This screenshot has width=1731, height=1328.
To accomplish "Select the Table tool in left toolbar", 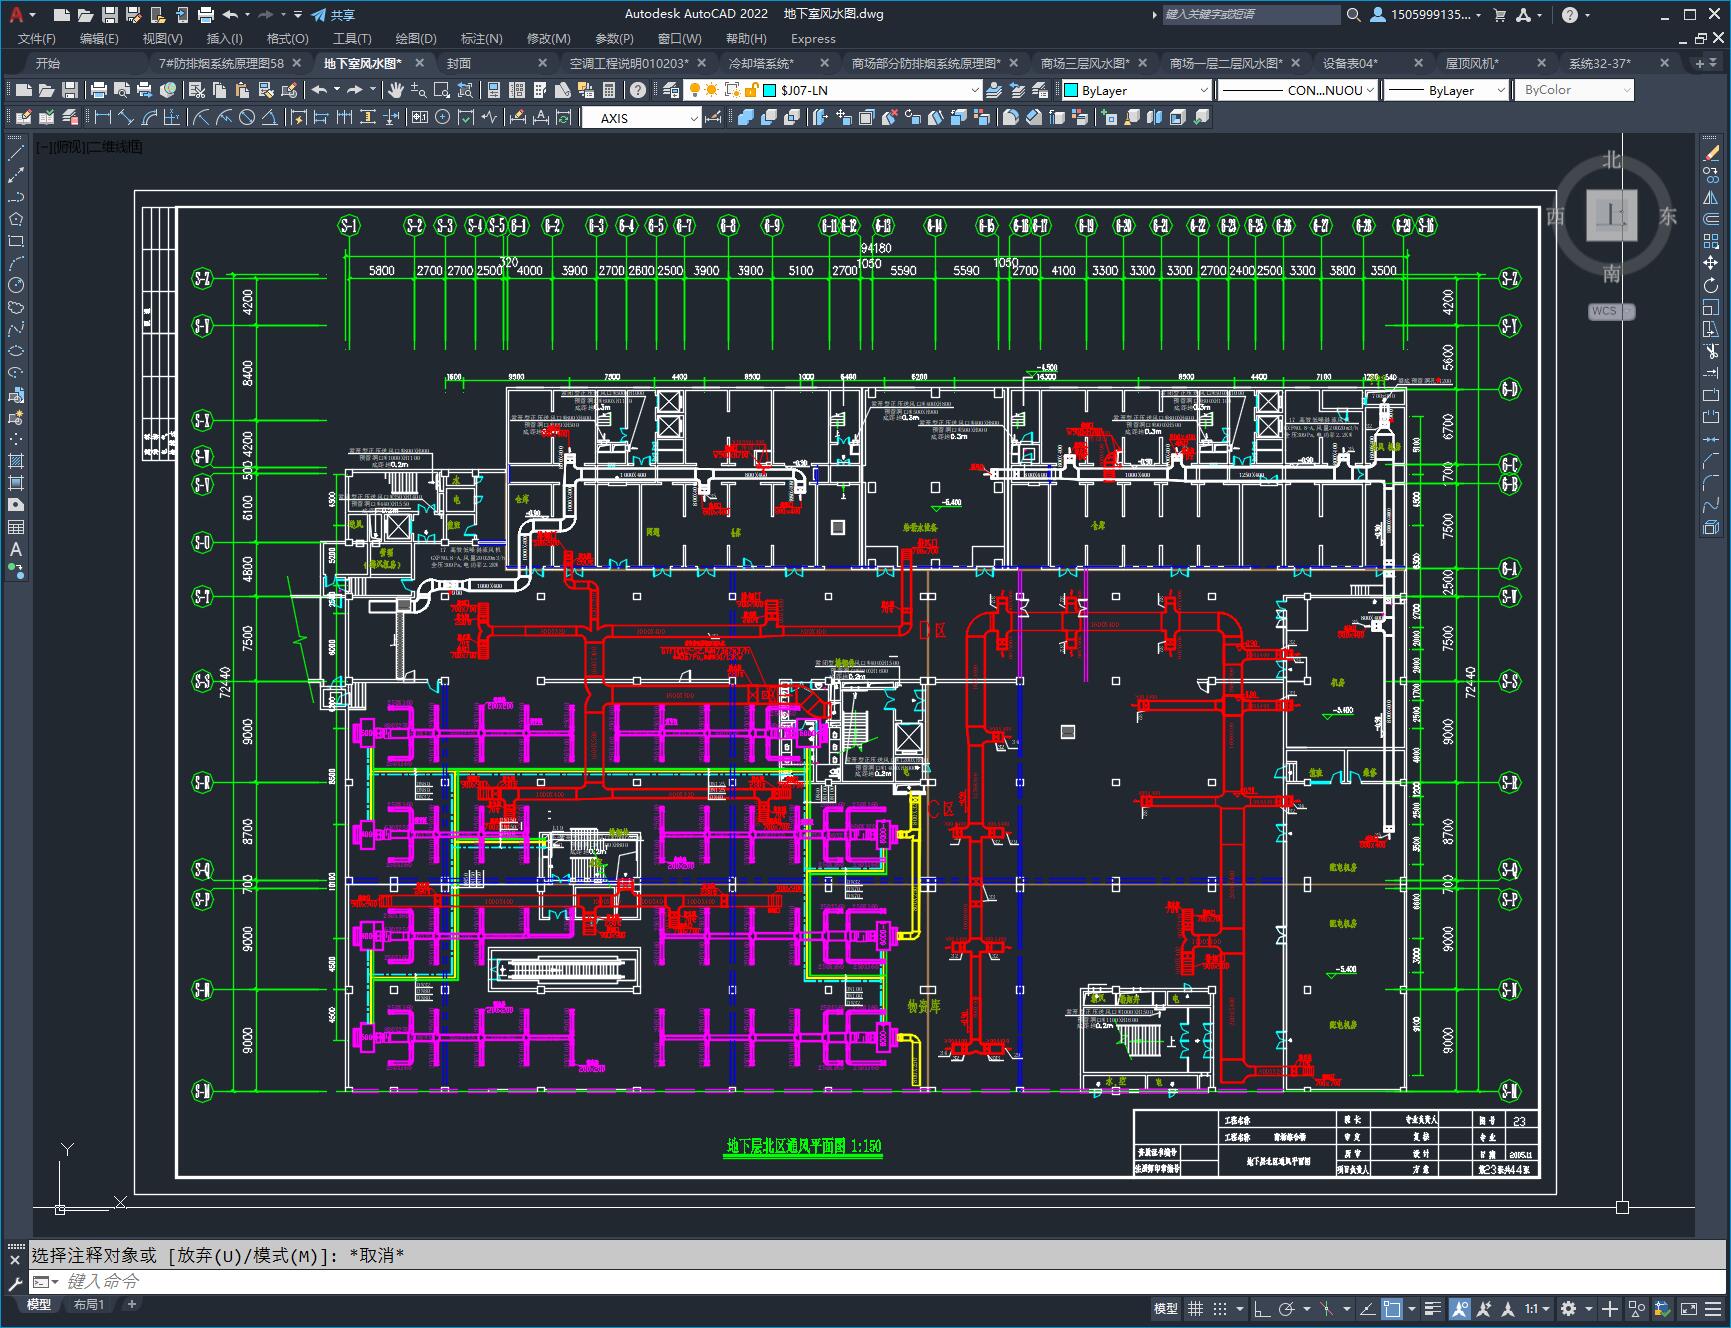I will pyautogui.click(x=16, y=527).
